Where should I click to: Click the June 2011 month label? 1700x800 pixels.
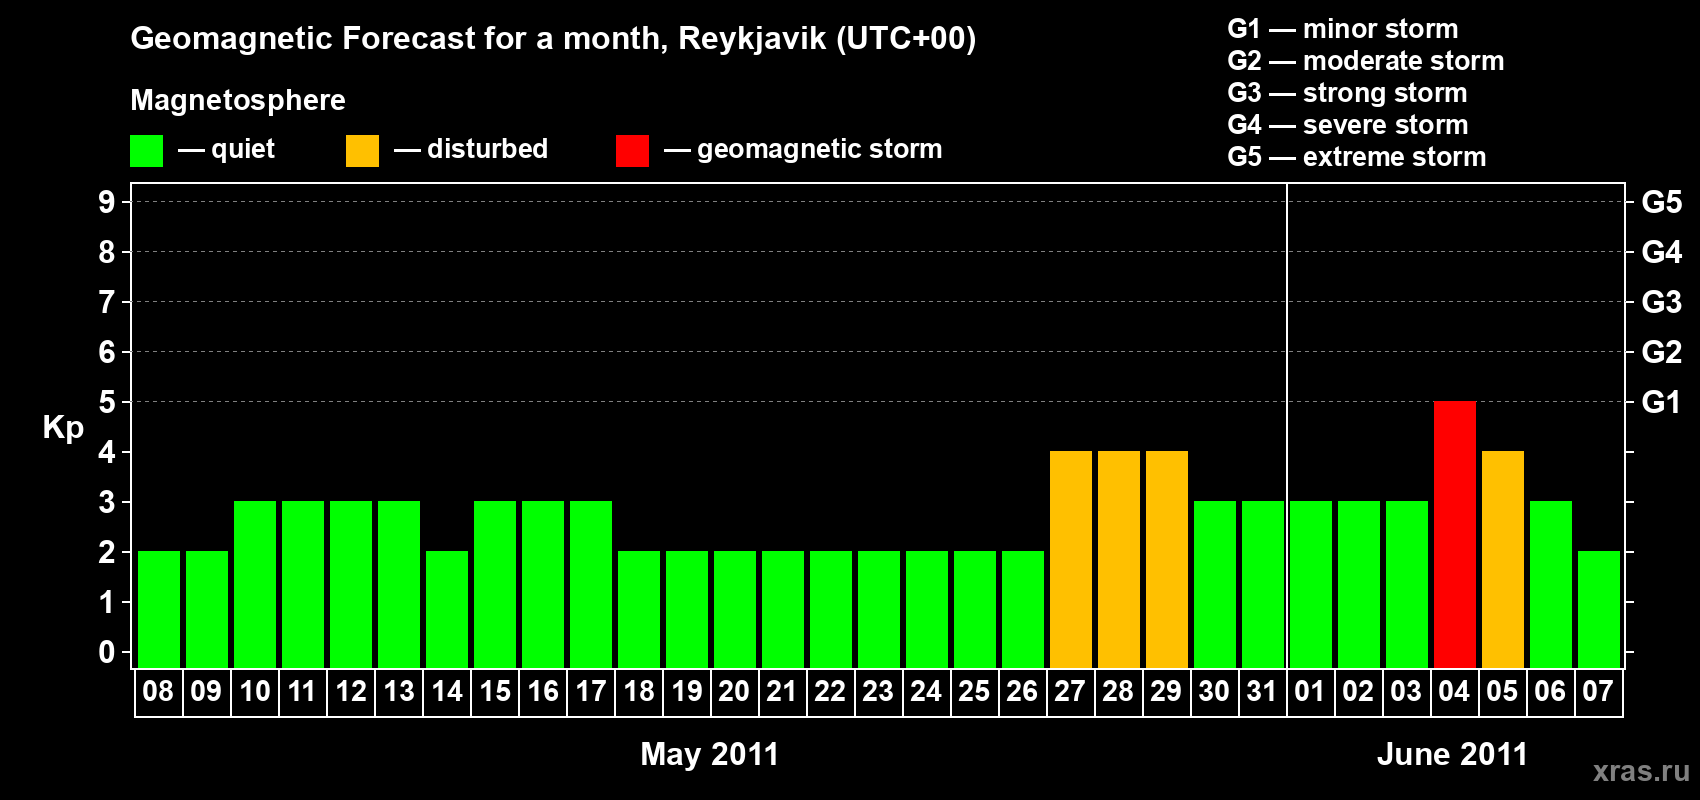[1452, 754]
